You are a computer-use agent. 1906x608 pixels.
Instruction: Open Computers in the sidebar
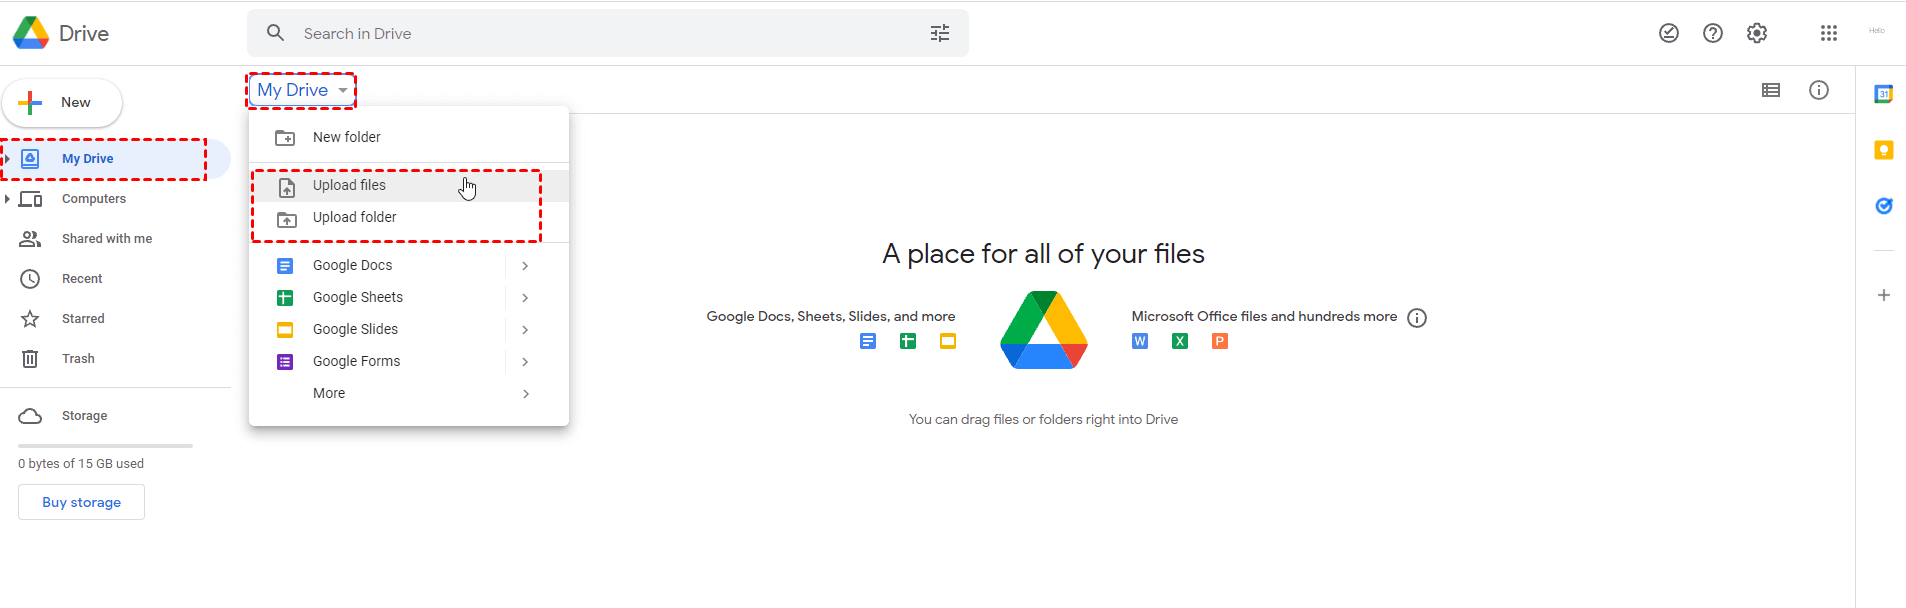(115, 199)
